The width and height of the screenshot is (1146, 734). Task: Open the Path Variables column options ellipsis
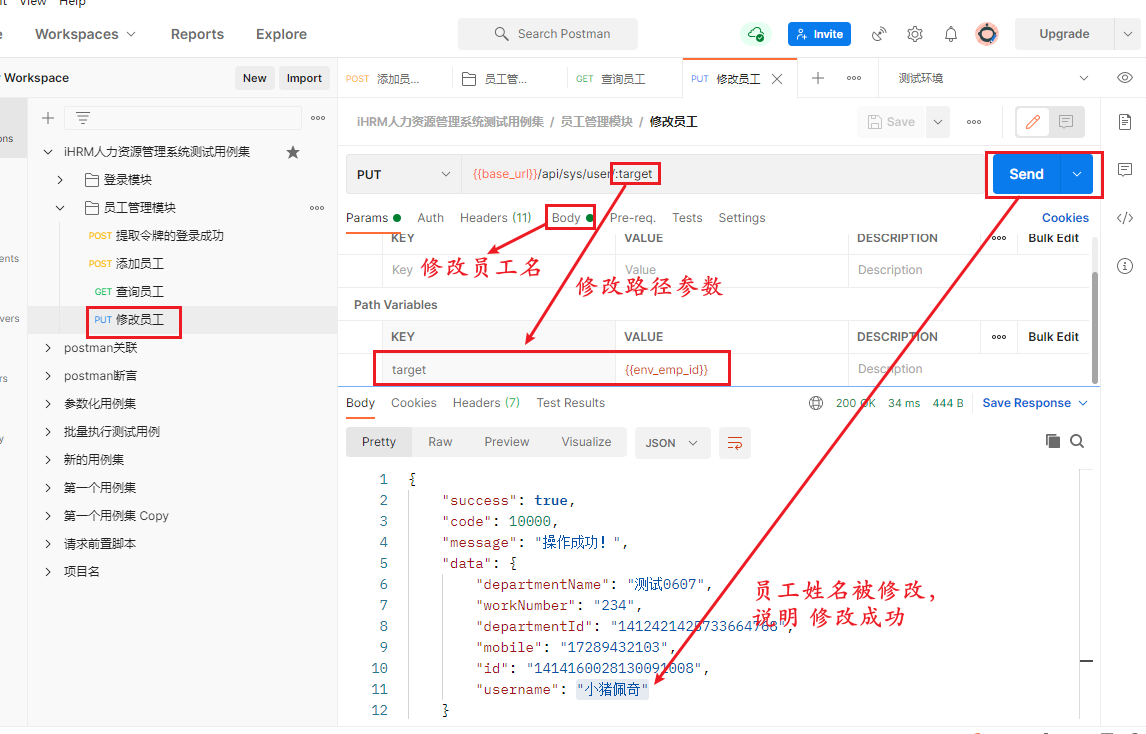999,337
